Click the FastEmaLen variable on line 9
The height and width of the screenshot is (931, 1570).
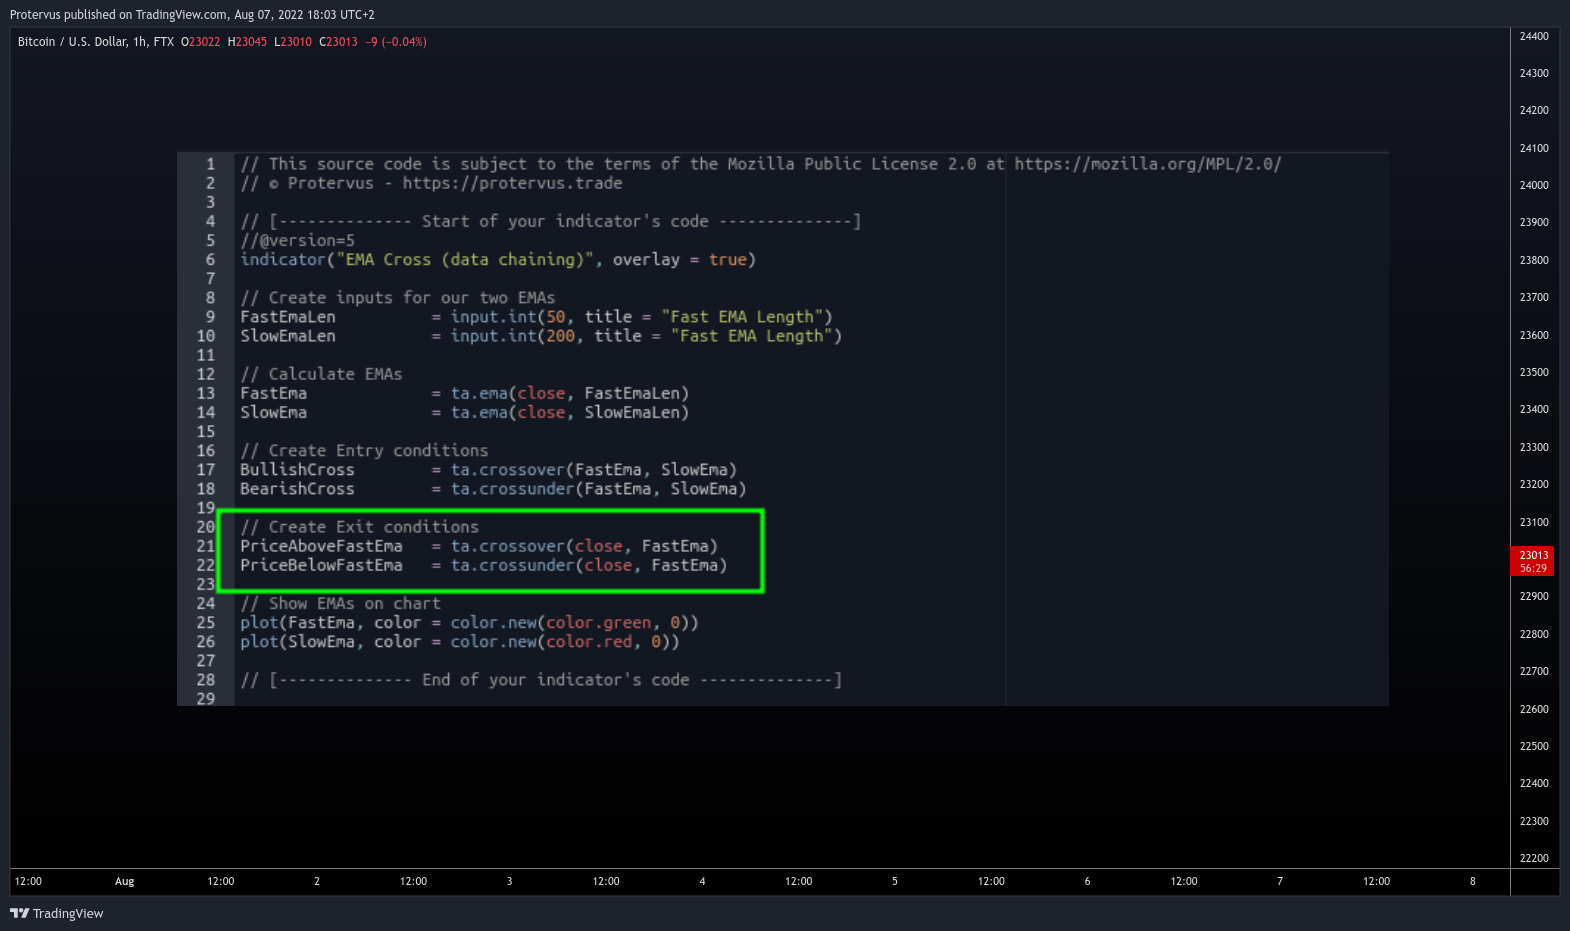click(x=288, y=317)
